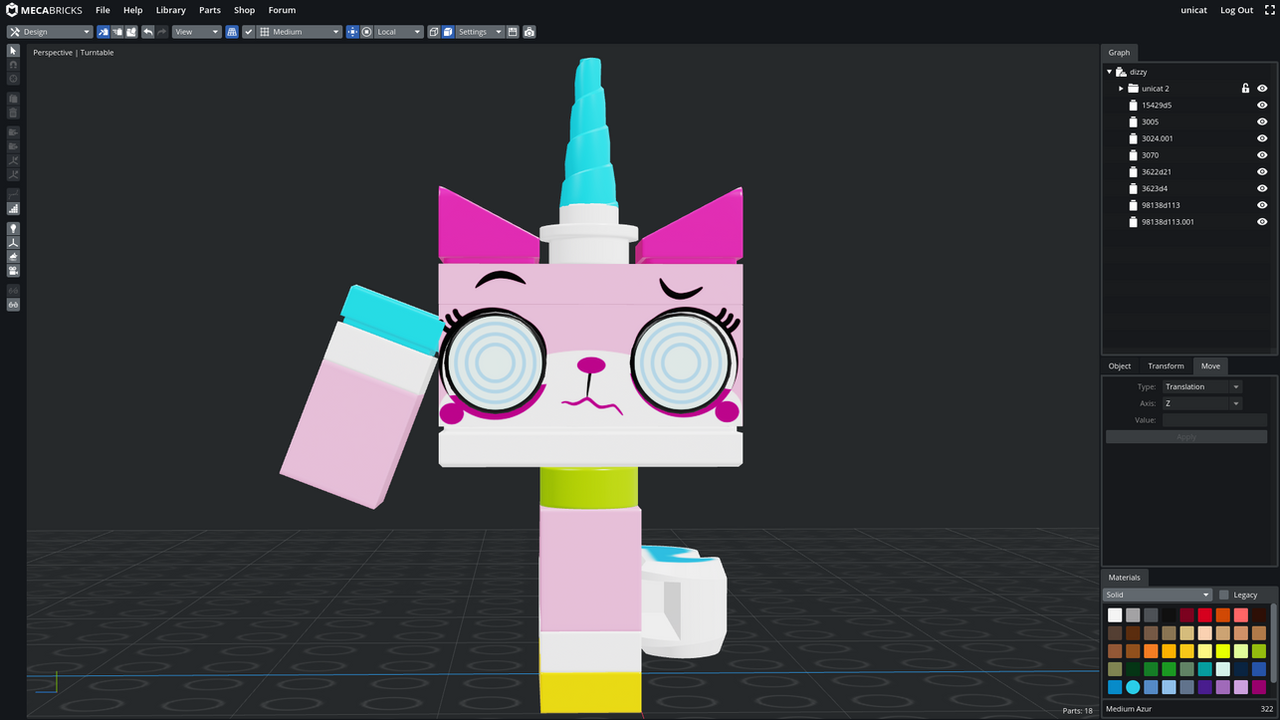
Task: Enable the Legacy checkbox in Materials
Action: tap(1224, 595)
